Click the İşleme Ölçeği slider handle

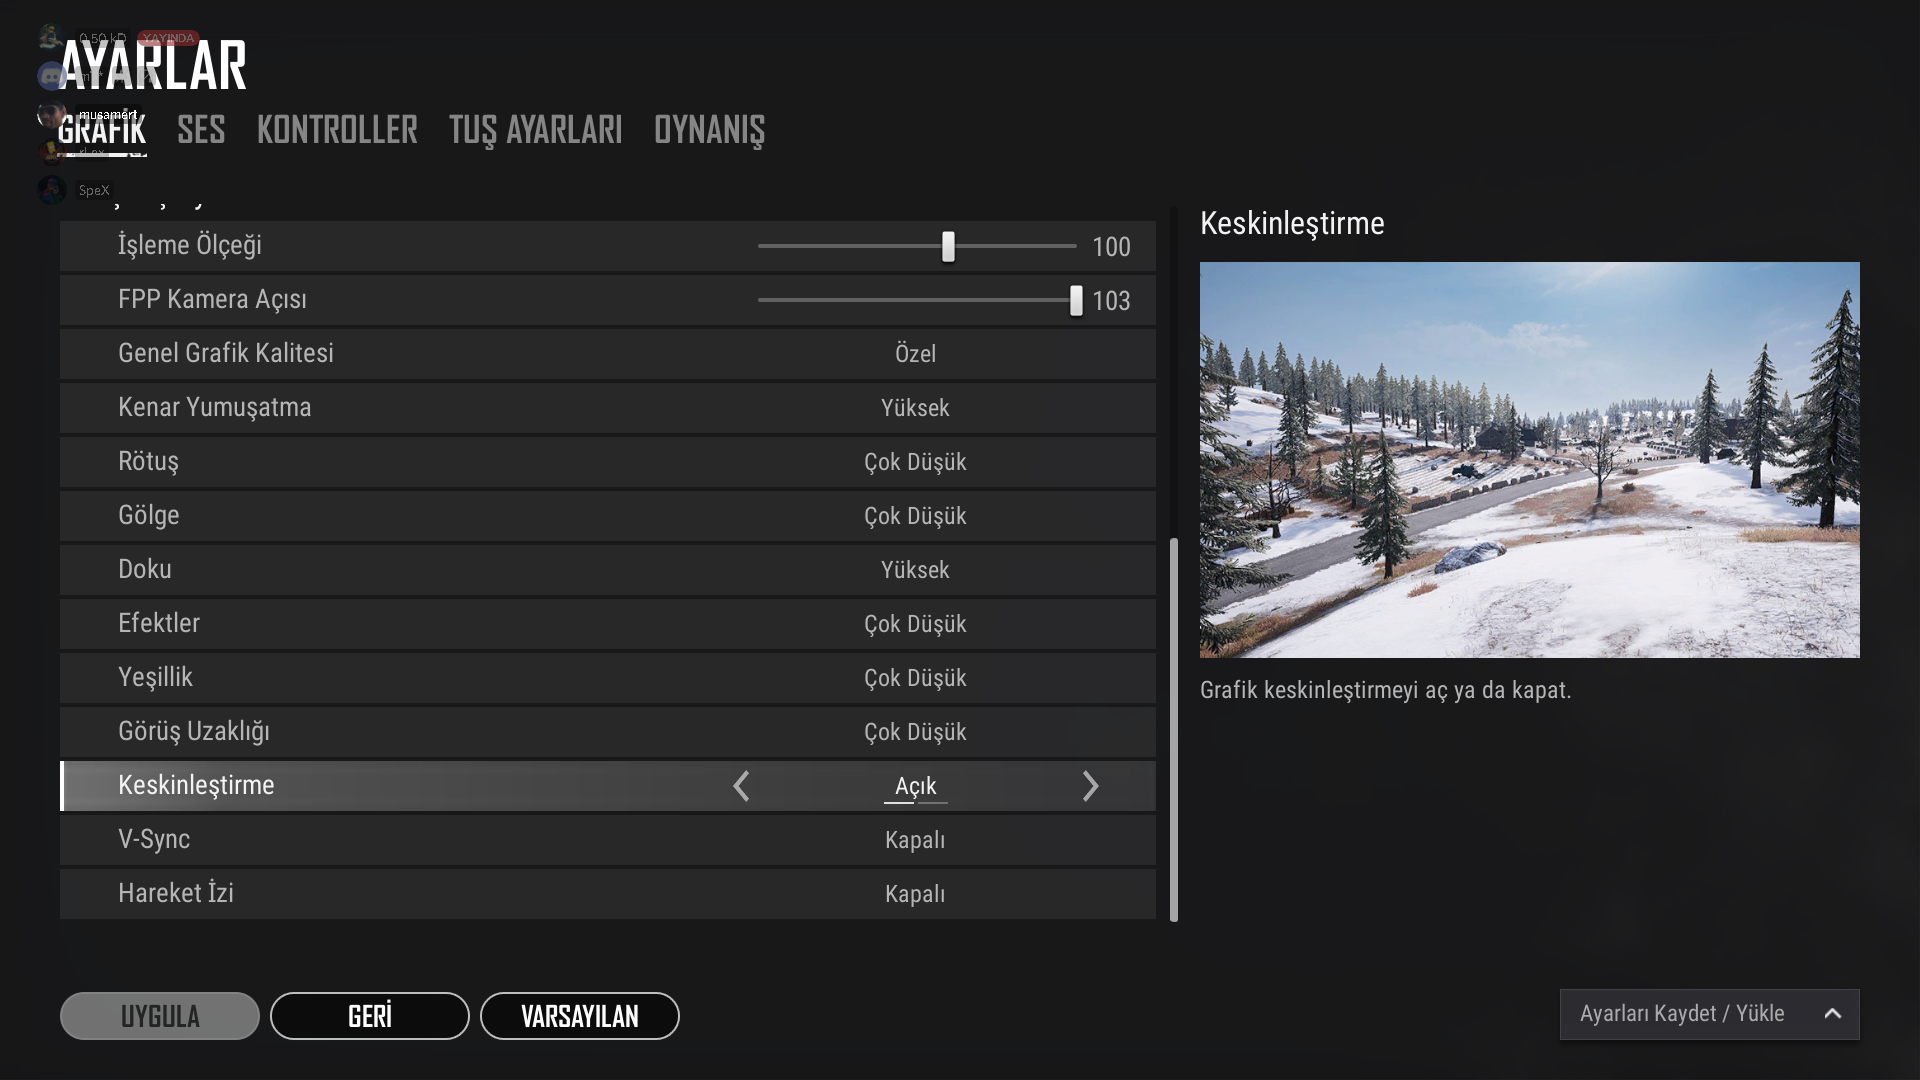947,246
